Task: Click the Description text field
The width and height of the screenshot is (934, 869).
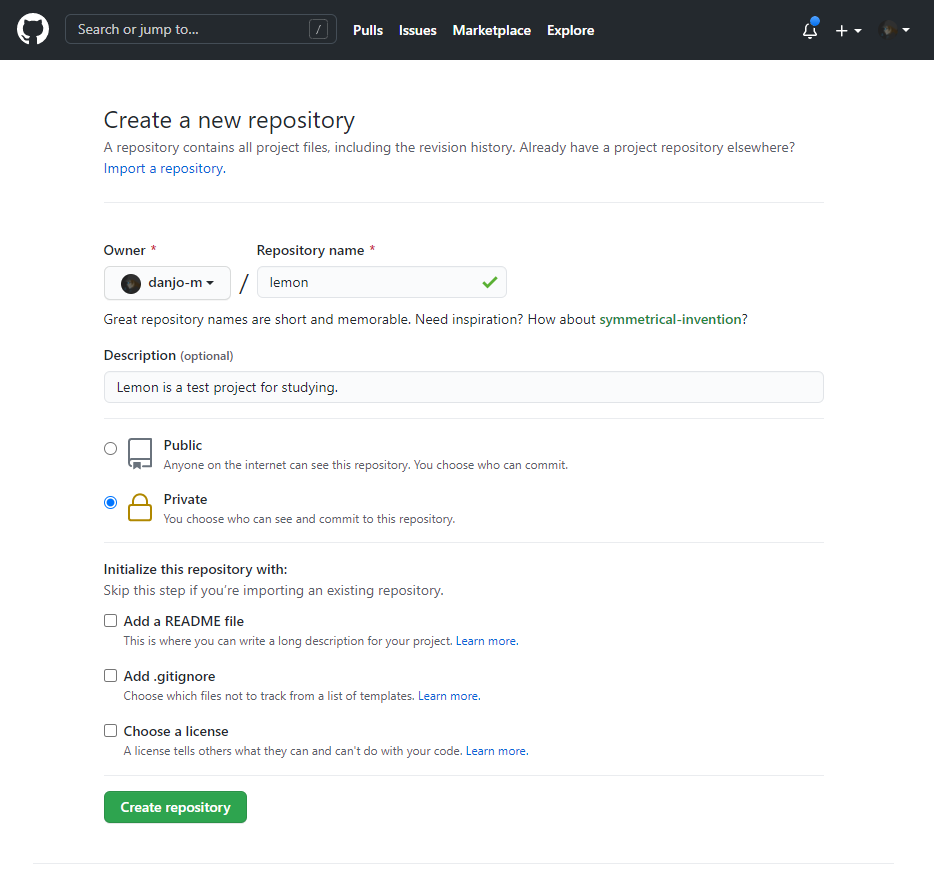Action: tap(463, 387)
